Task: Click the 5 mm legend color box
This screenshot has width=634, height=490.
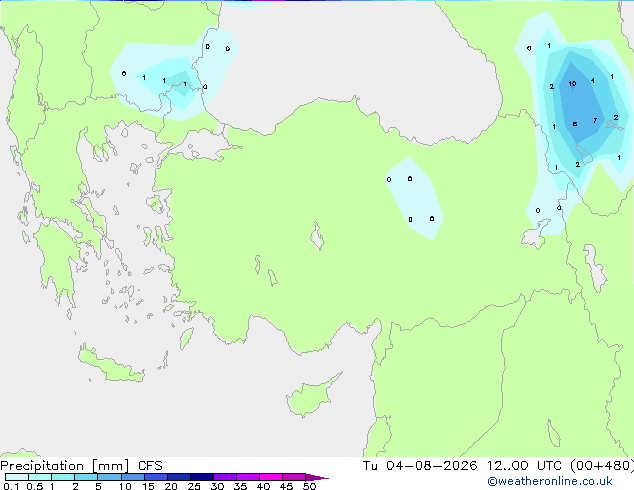Action: tap(109, 477)
